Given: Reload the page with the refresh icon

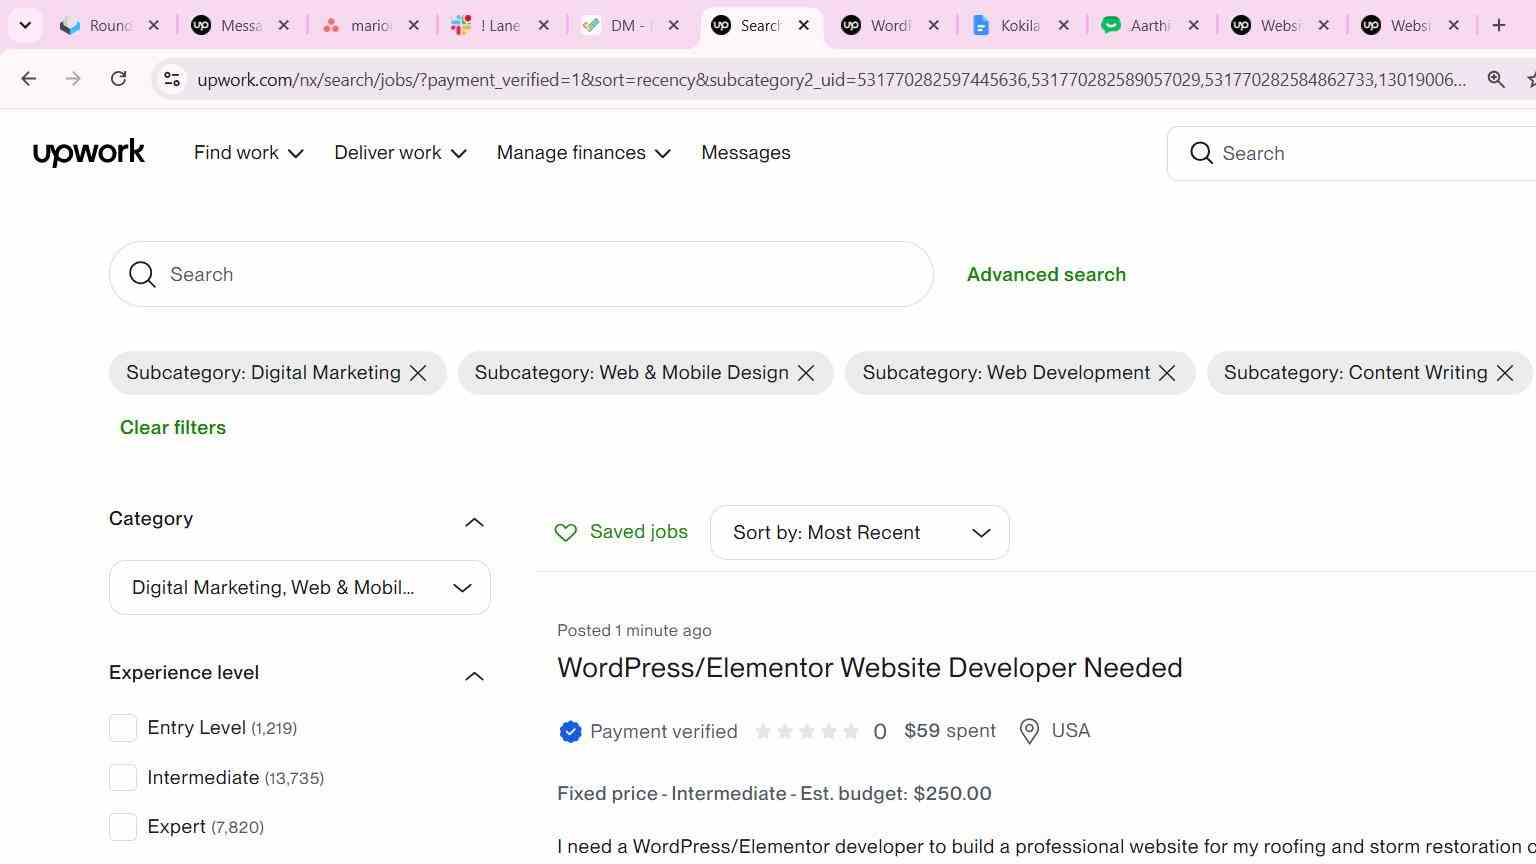Looking at the screenshot, I should [118, 79].
